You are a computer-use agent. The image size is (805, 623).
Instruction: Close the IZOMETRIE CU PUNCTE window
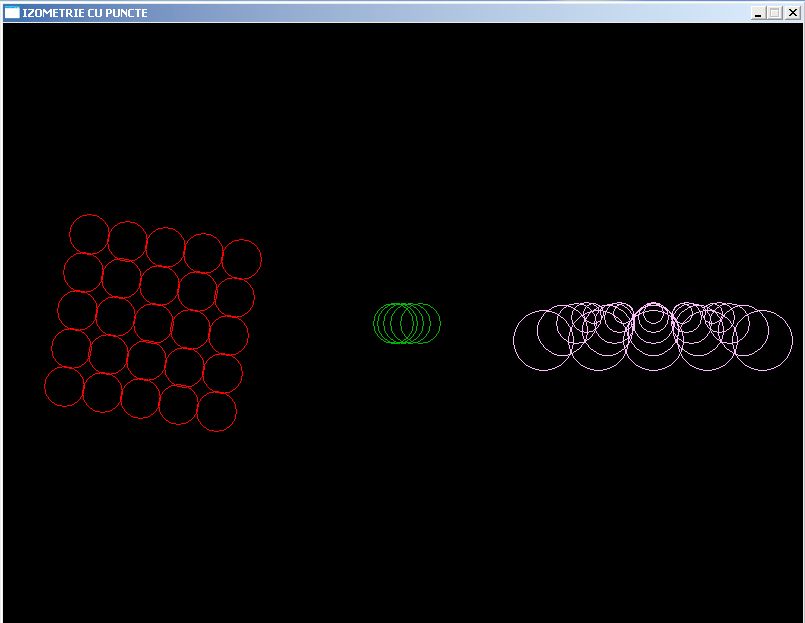[x=792, y=13]
